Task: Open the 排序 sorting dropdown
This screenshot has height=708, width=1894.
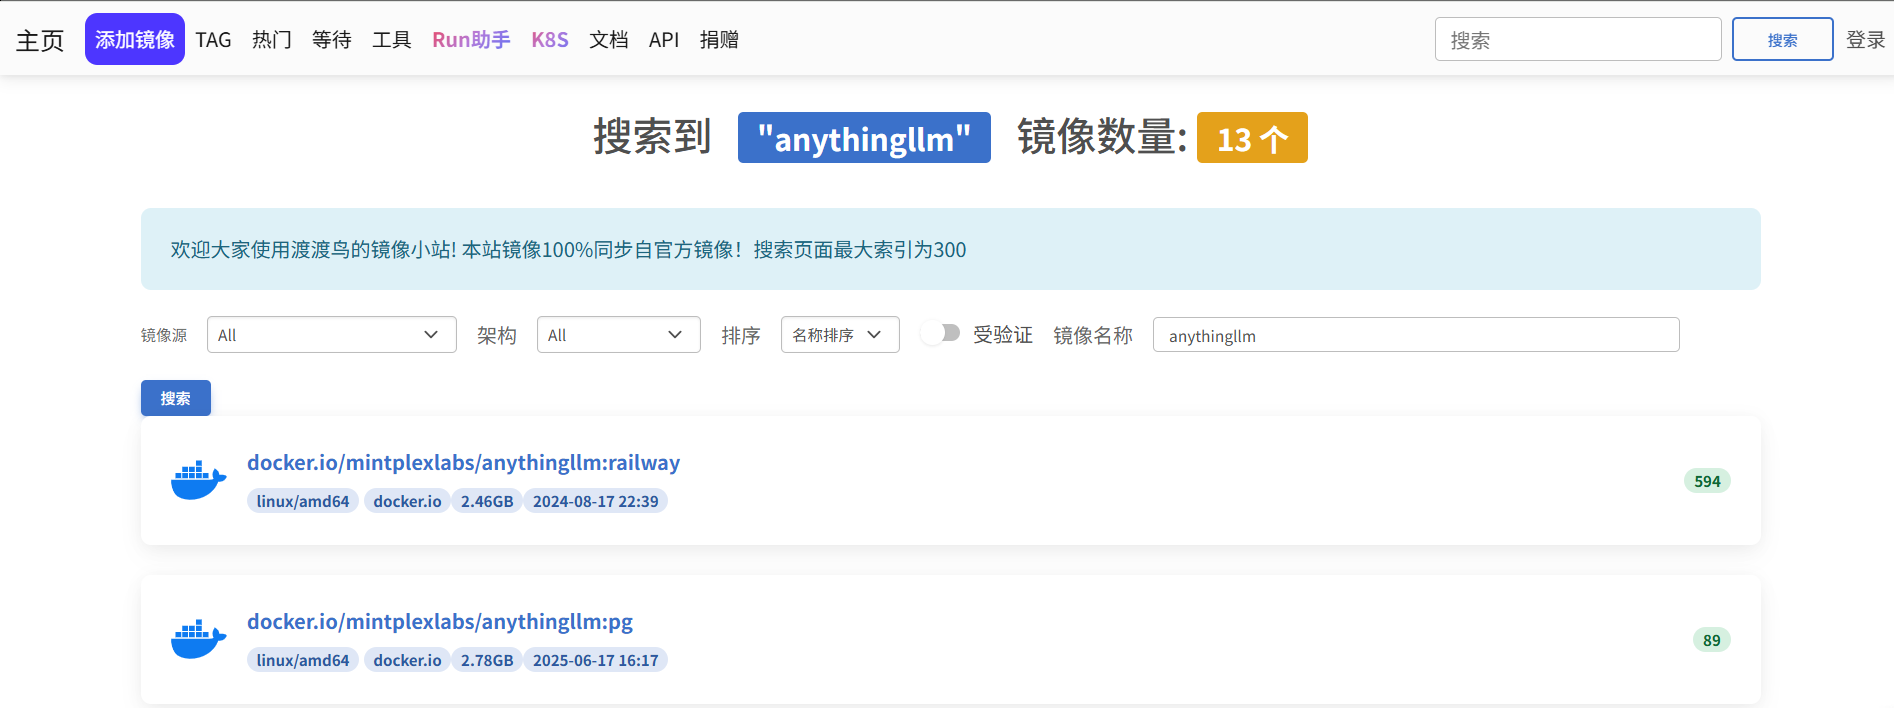Action: tap(839, 335)
